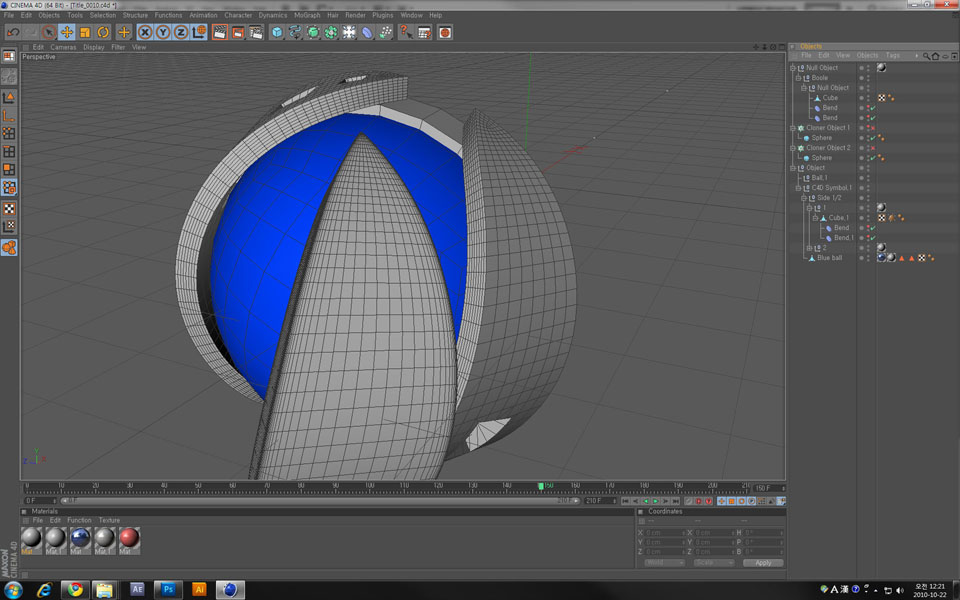
Task: Collapse the Cloner Object 1 node
Action: tap(793, 129)
